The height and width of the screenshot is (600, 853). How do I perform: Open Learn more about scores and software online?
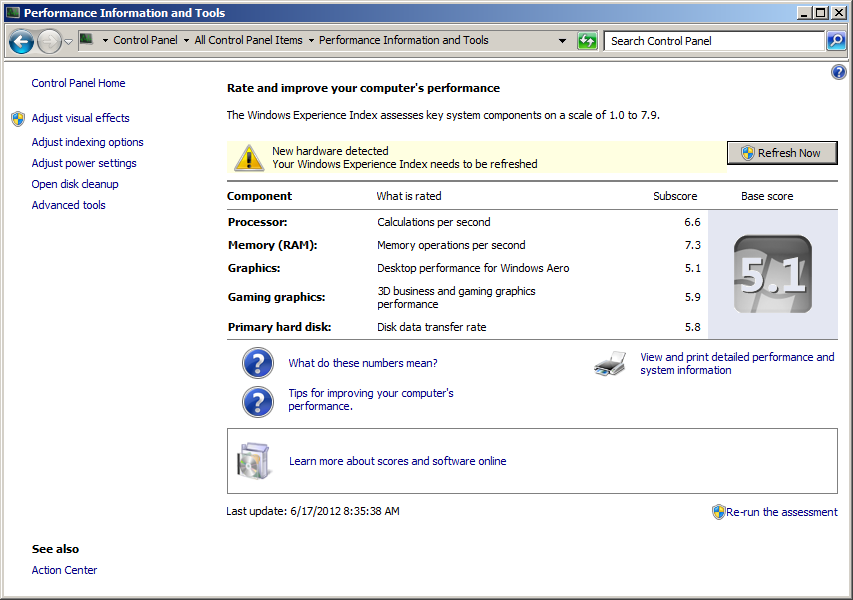point(398,461)
